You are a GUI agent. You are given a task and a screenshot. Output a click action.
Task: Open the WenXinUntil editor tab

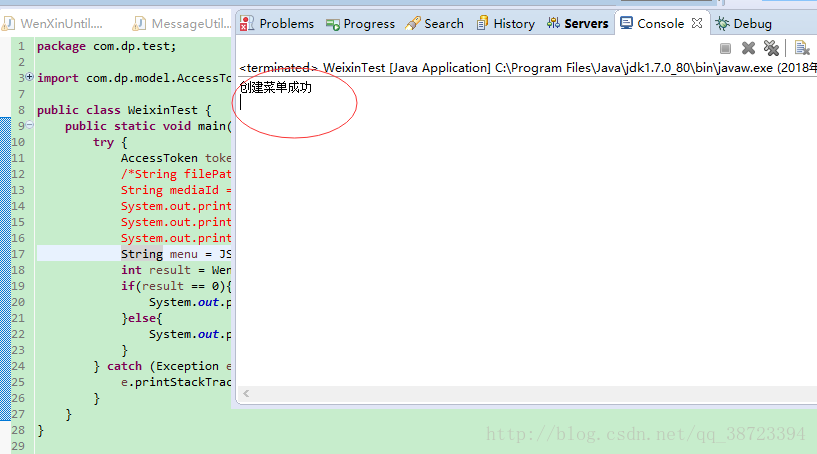[53, 23]
